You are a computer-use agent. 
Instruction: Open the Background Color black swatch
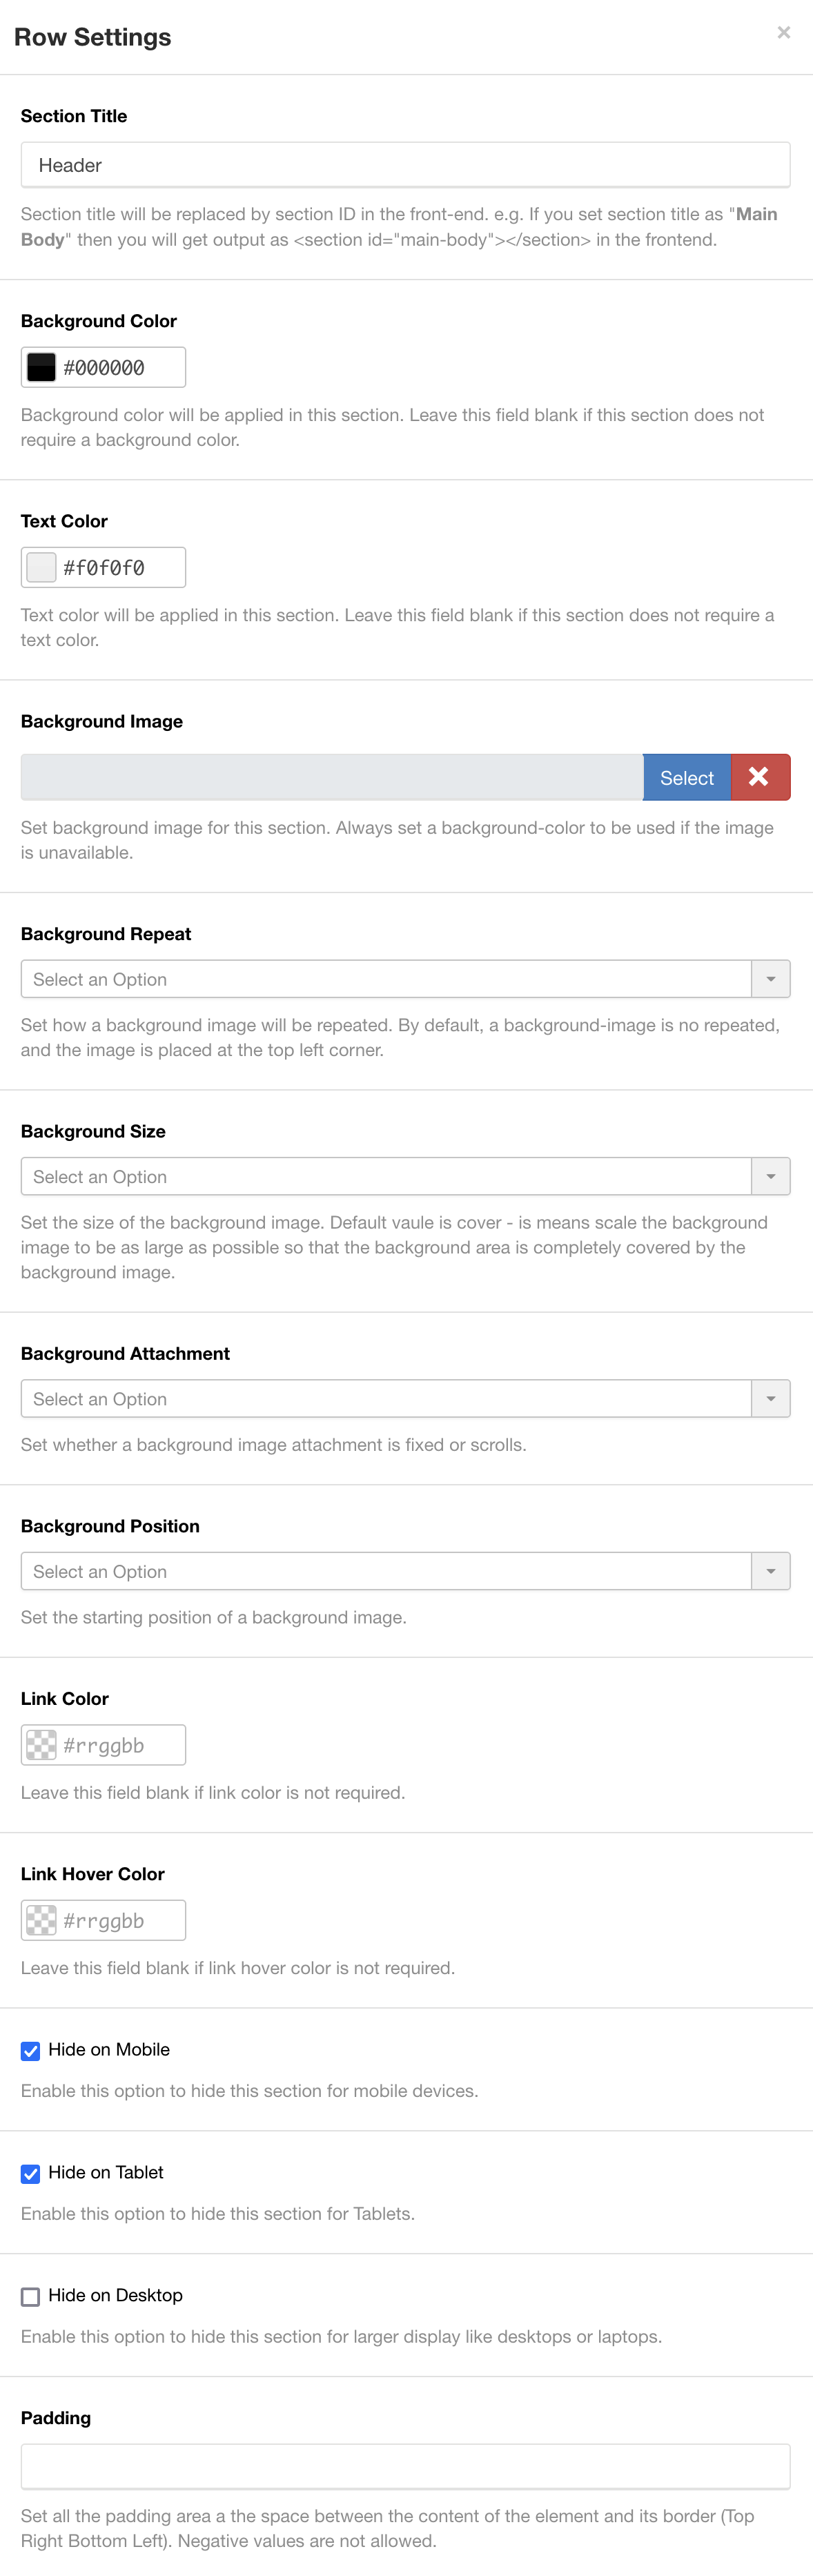coord(41,367)
